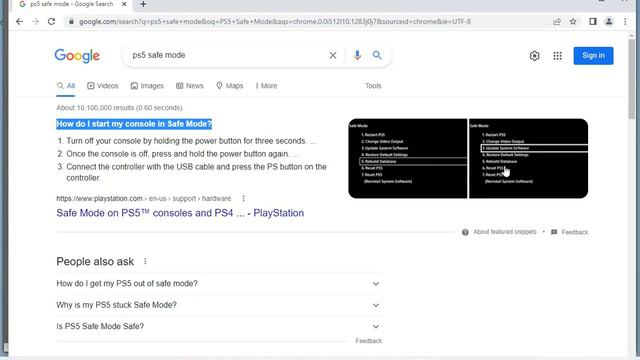This screenshot has height=360, width=640.
Task: Bookmark this page with the star icon
Action: point(573,22)
